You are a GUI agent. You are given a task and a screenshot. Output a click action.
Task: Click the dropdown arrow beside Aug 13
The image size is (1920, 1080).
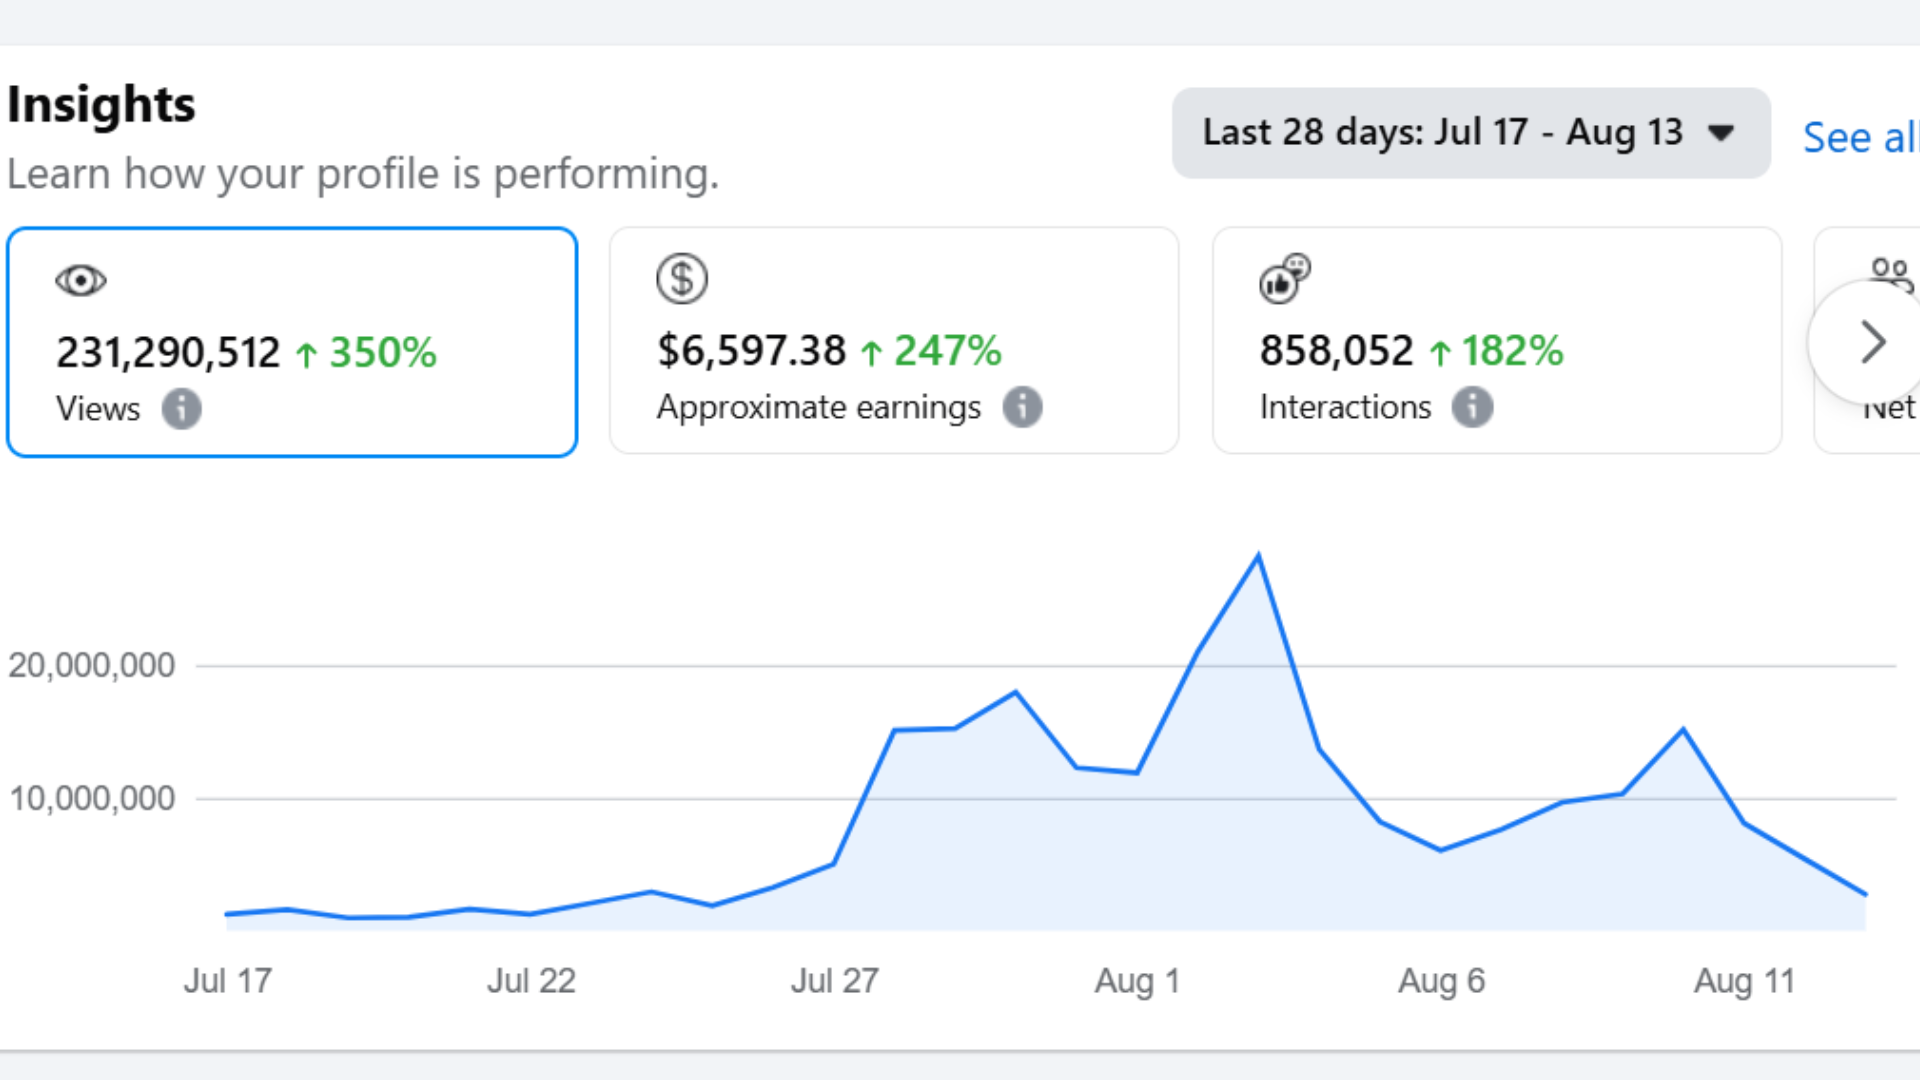(1721, 133)
